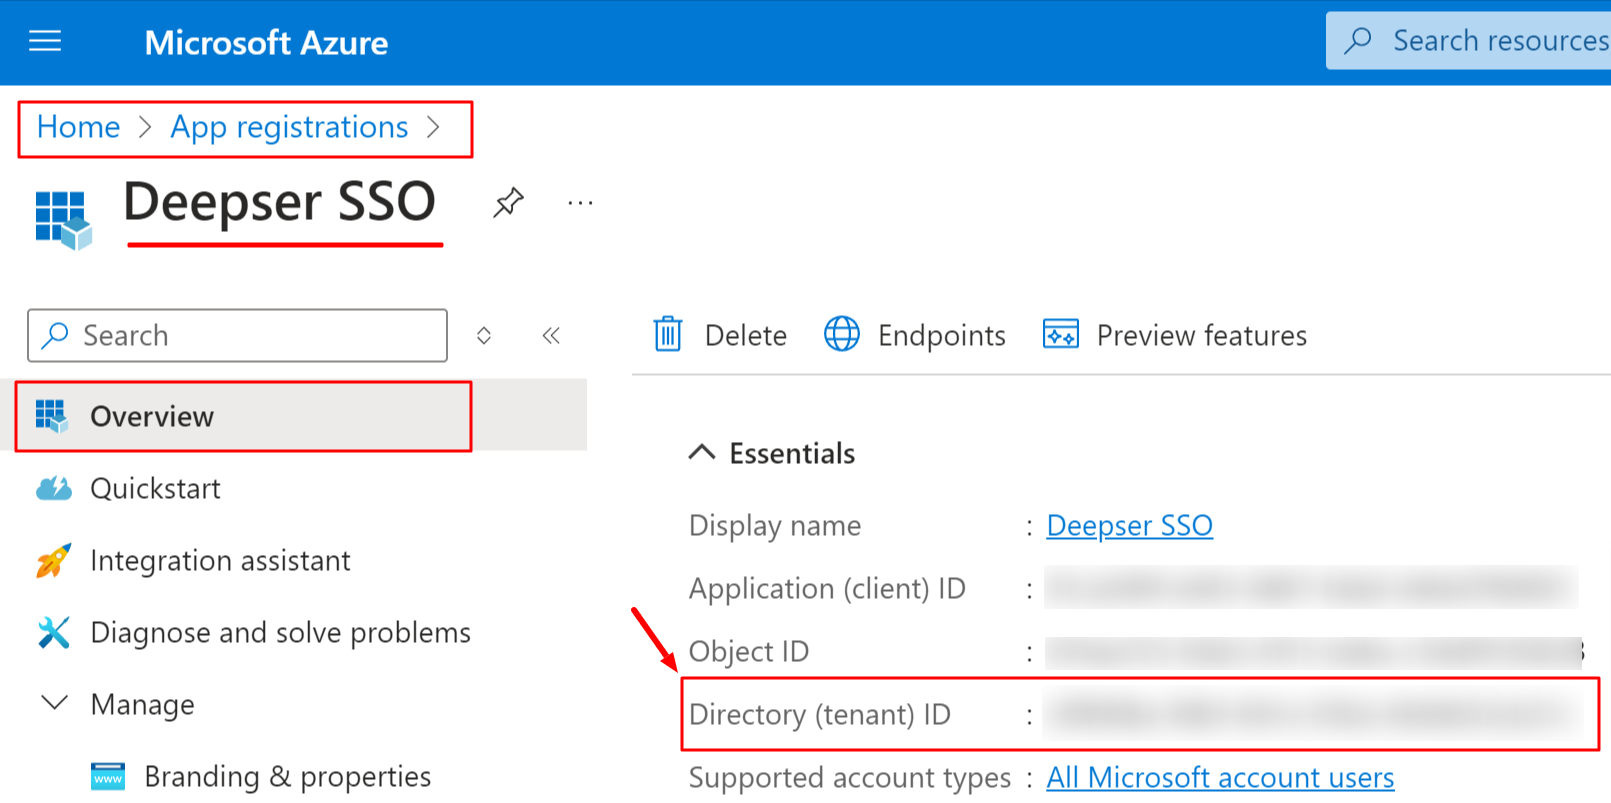Go to Home breadcrumb
This screenshot has height=803, width=1611.
pos(78,127)
